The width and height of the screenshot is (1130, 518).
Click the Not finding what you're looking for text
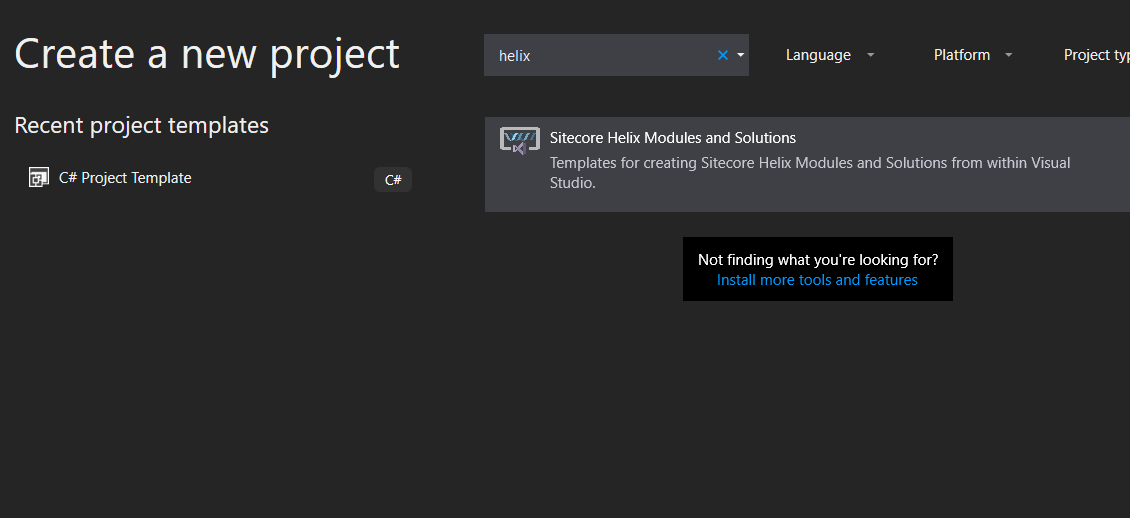pyautogui.click(x=818, y=259)
